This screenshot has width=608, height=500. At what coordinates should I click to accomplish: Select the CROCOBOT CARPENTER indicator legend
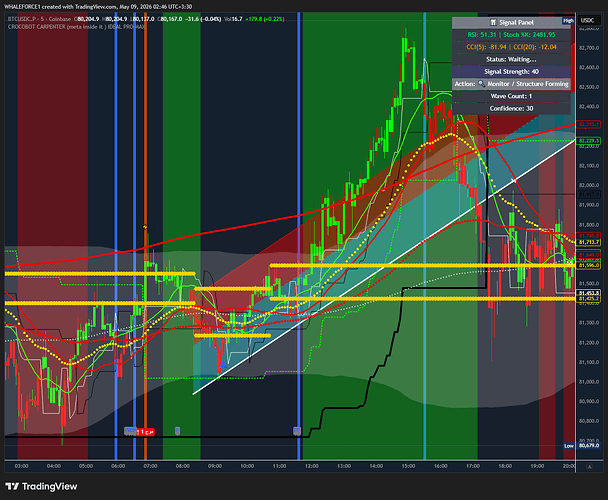[76, 27]
